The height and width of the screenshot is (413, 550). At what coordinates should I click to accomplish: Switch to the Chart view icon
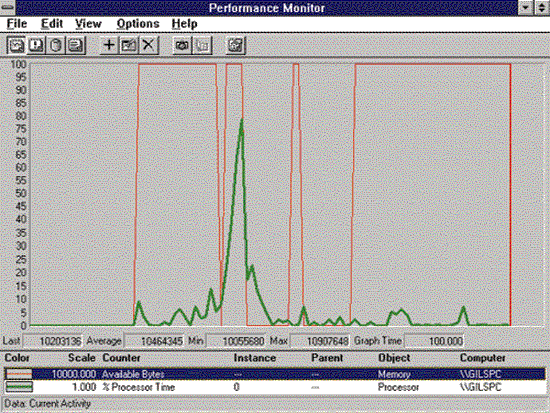point(16,45)
